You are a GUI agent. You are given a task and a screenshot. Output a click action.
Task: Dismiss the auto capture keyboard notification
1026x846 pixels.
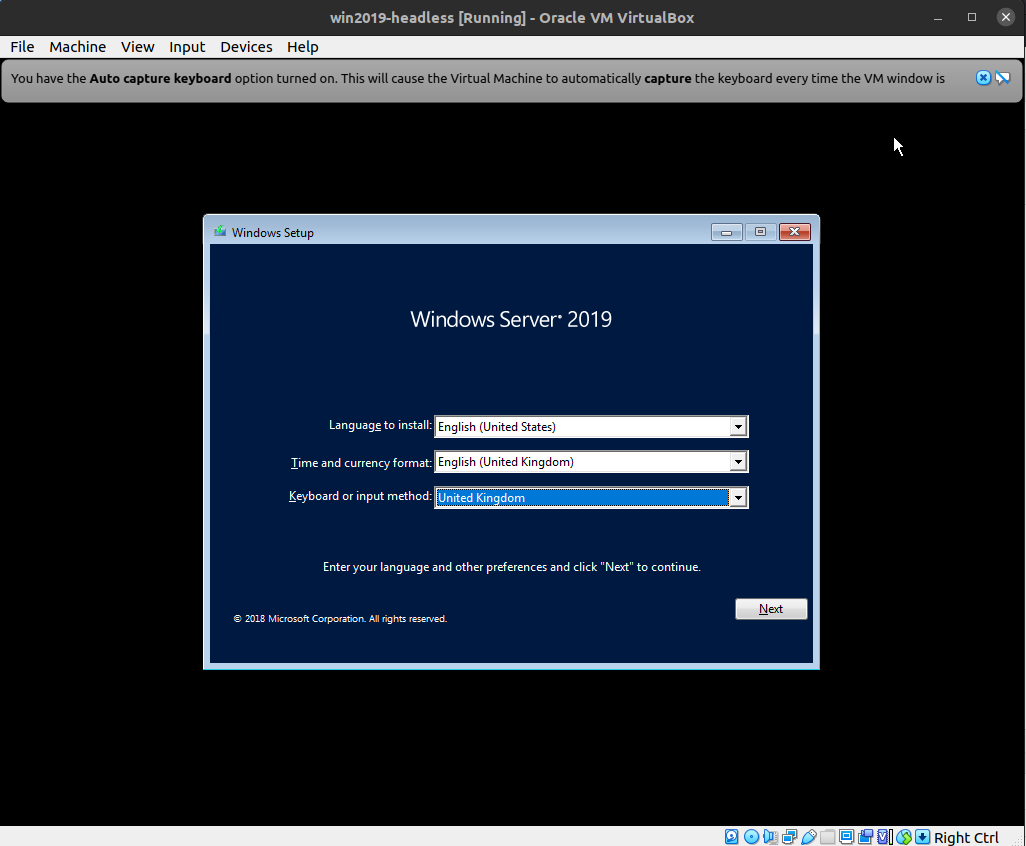pyautogui.click(x=983, y=78)
